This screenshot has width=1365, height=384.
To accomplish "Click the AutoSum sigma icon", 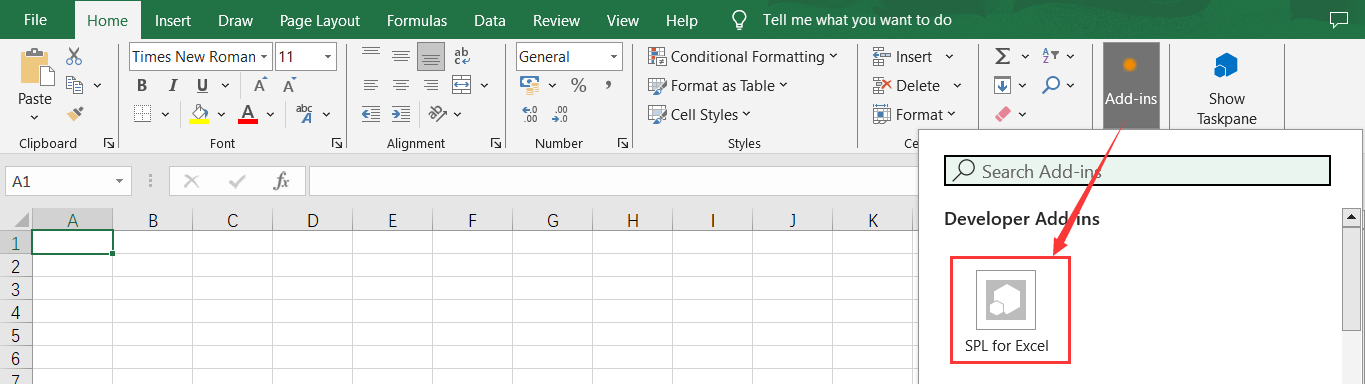I will [x=1003, y=57].
